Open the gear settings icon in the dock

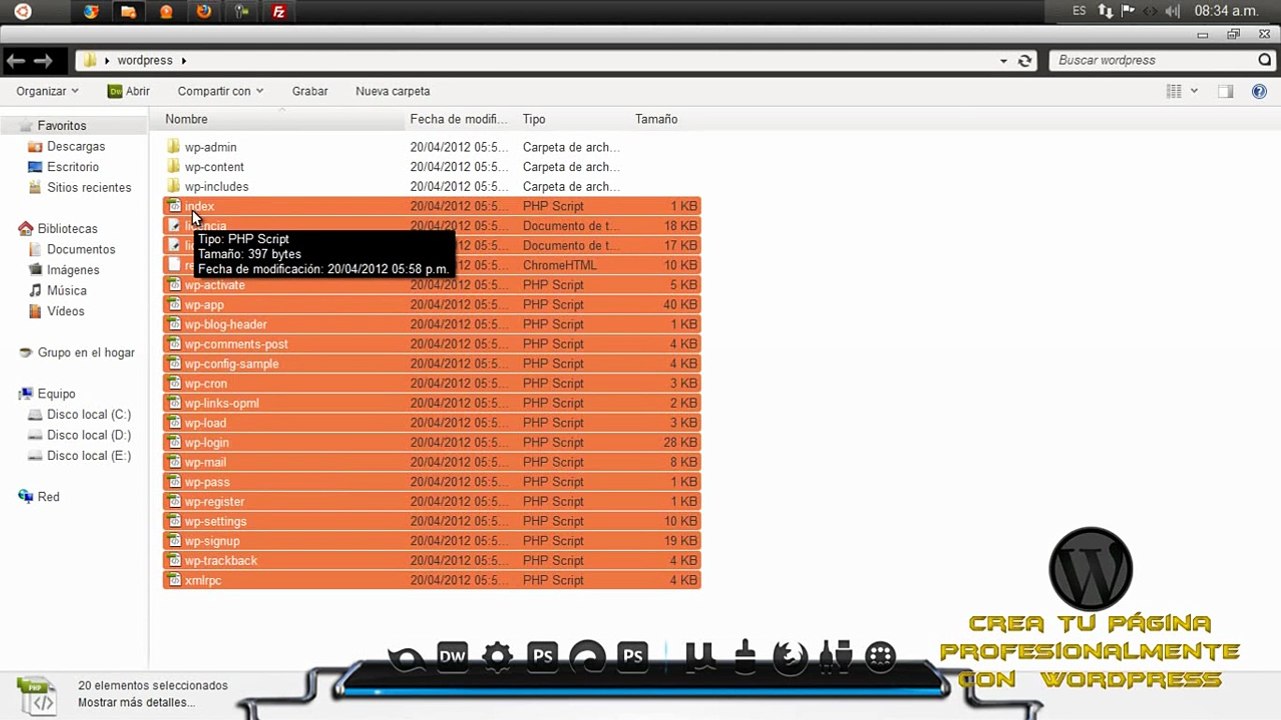(x=497, y=657)
